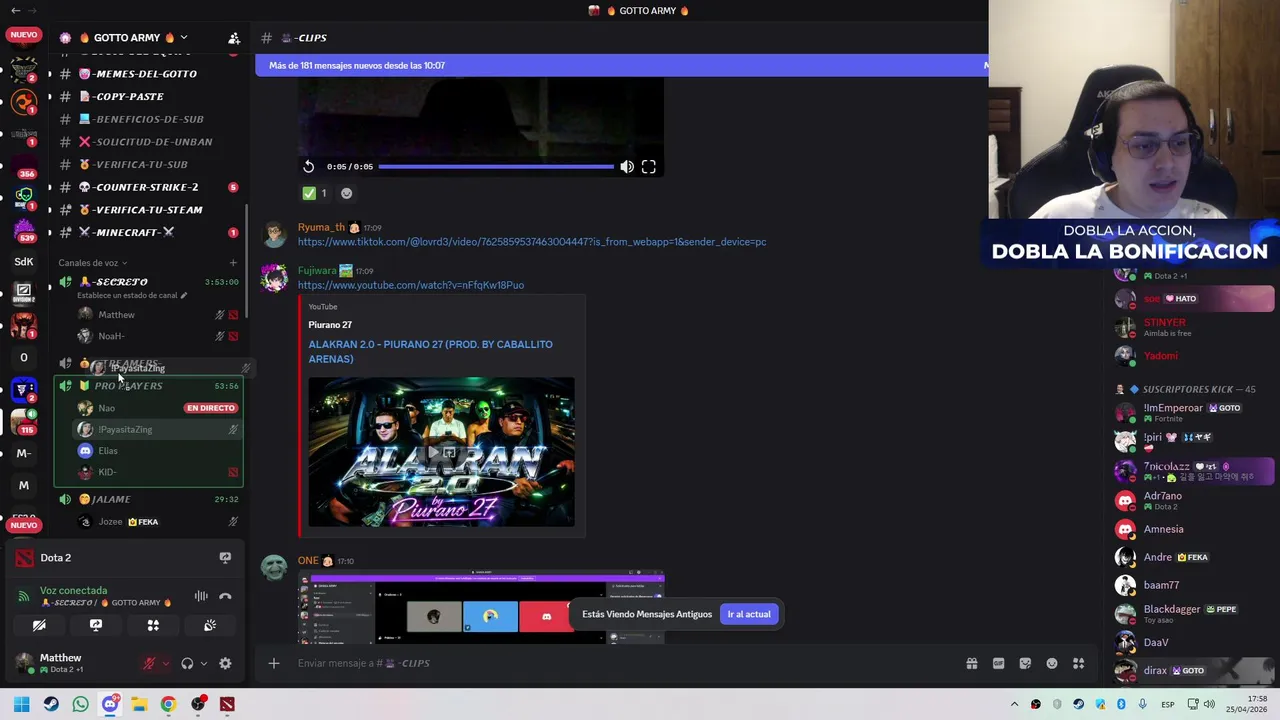Disconnect from voice channel
This screenshot has width=1280, height=720.
pyautogui.click(x=225, y=596)
